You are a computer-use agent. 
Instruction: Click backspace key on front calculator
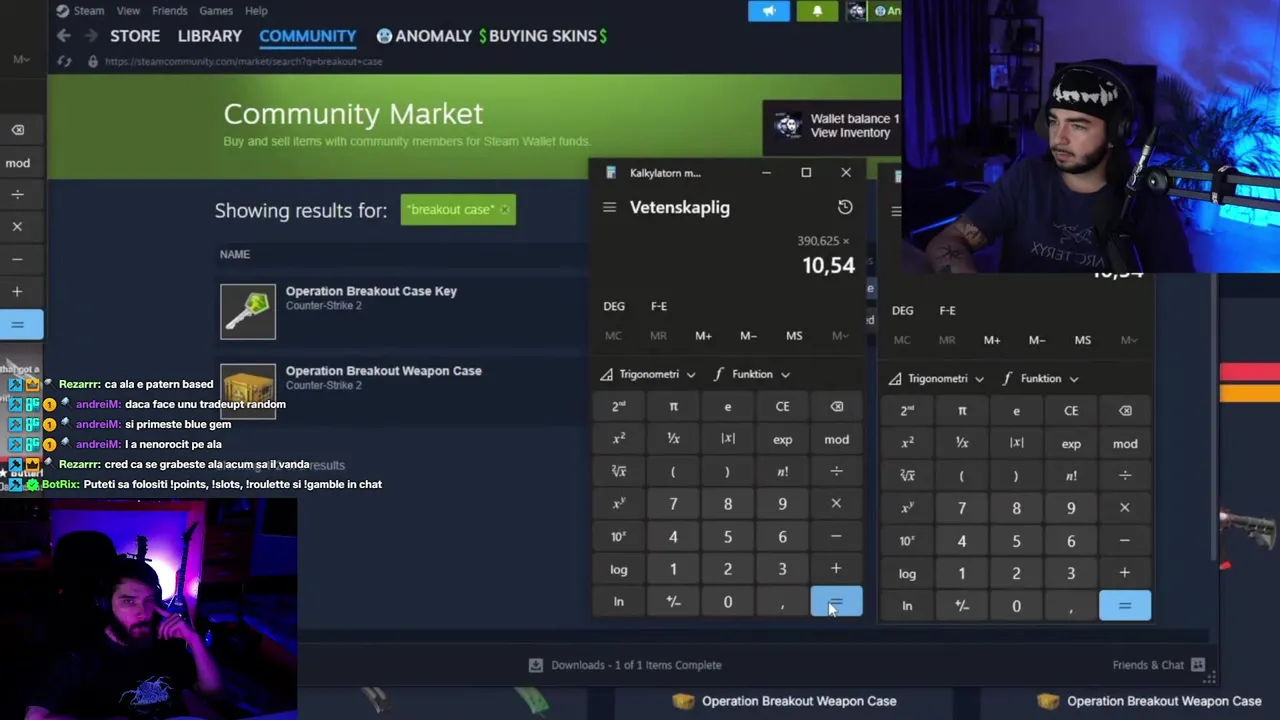click(836, 407)
